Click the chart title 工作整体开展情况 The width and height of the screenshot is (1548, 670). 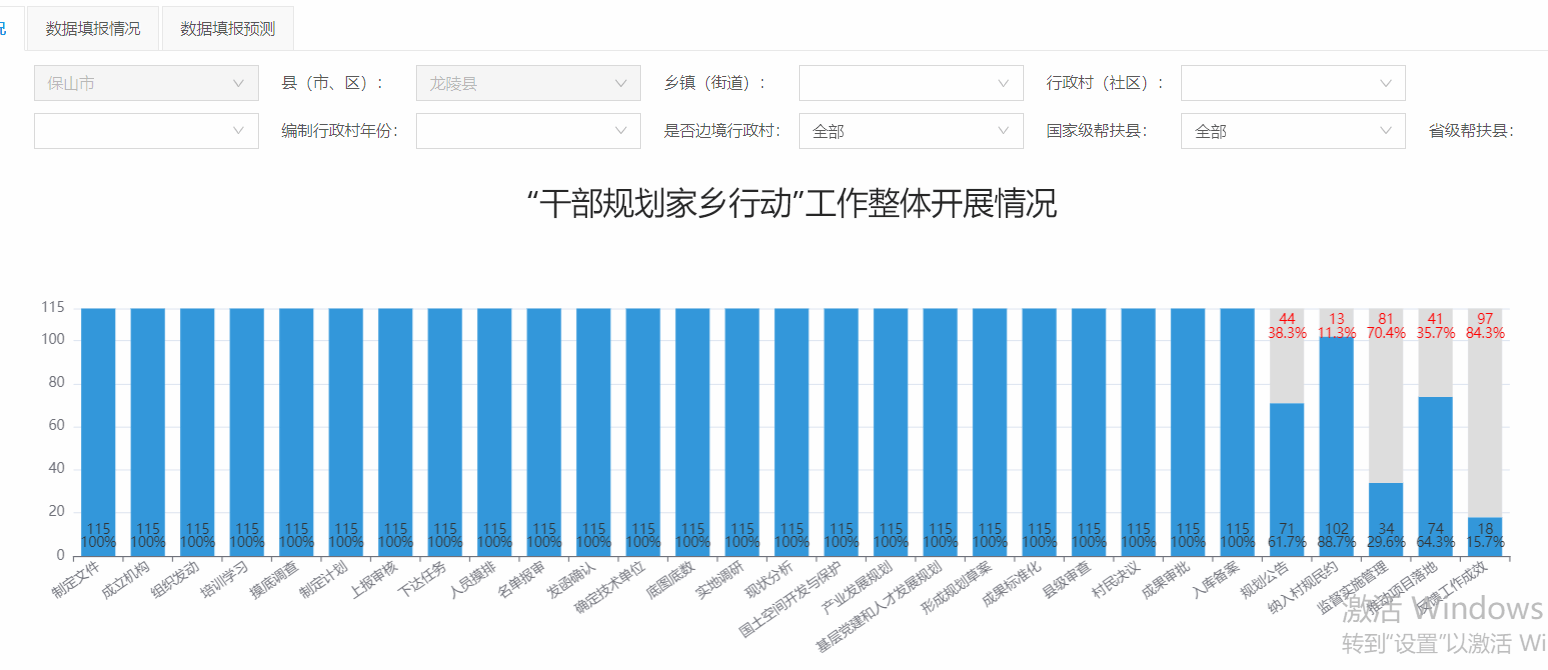(791, 204)
